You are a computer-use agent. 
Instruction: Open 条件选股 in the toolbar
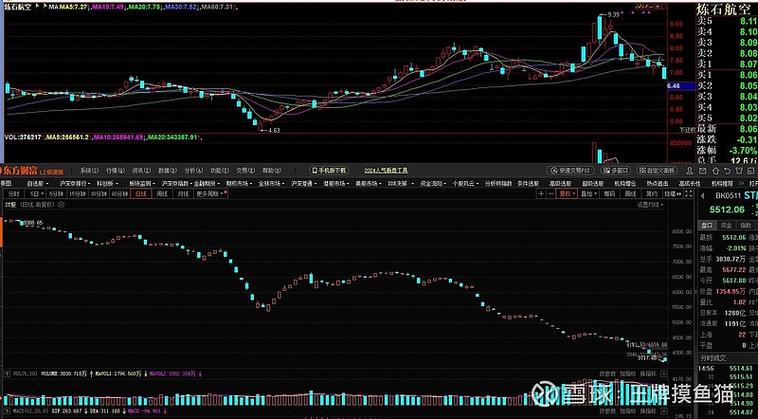click(528, 184)
